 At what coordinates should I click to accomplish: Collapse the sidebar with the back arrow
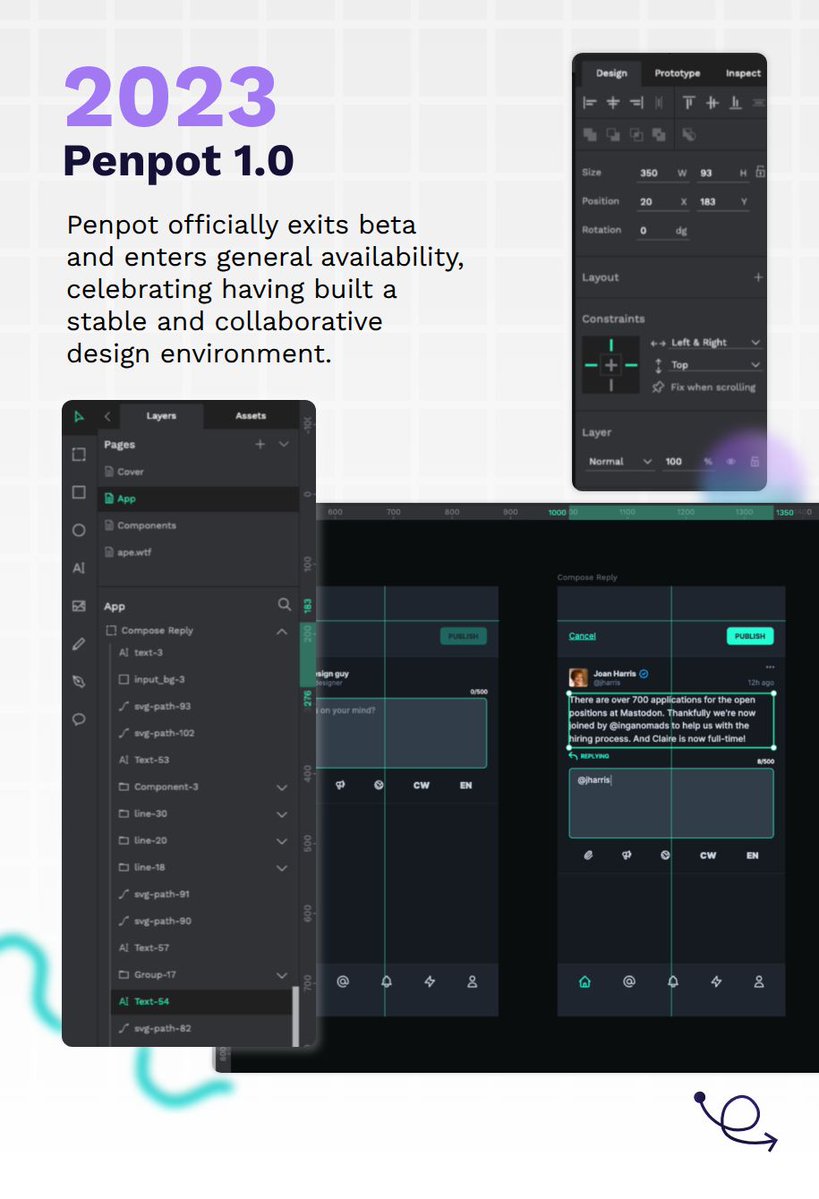pyautogui.click(x=107, y=416)
